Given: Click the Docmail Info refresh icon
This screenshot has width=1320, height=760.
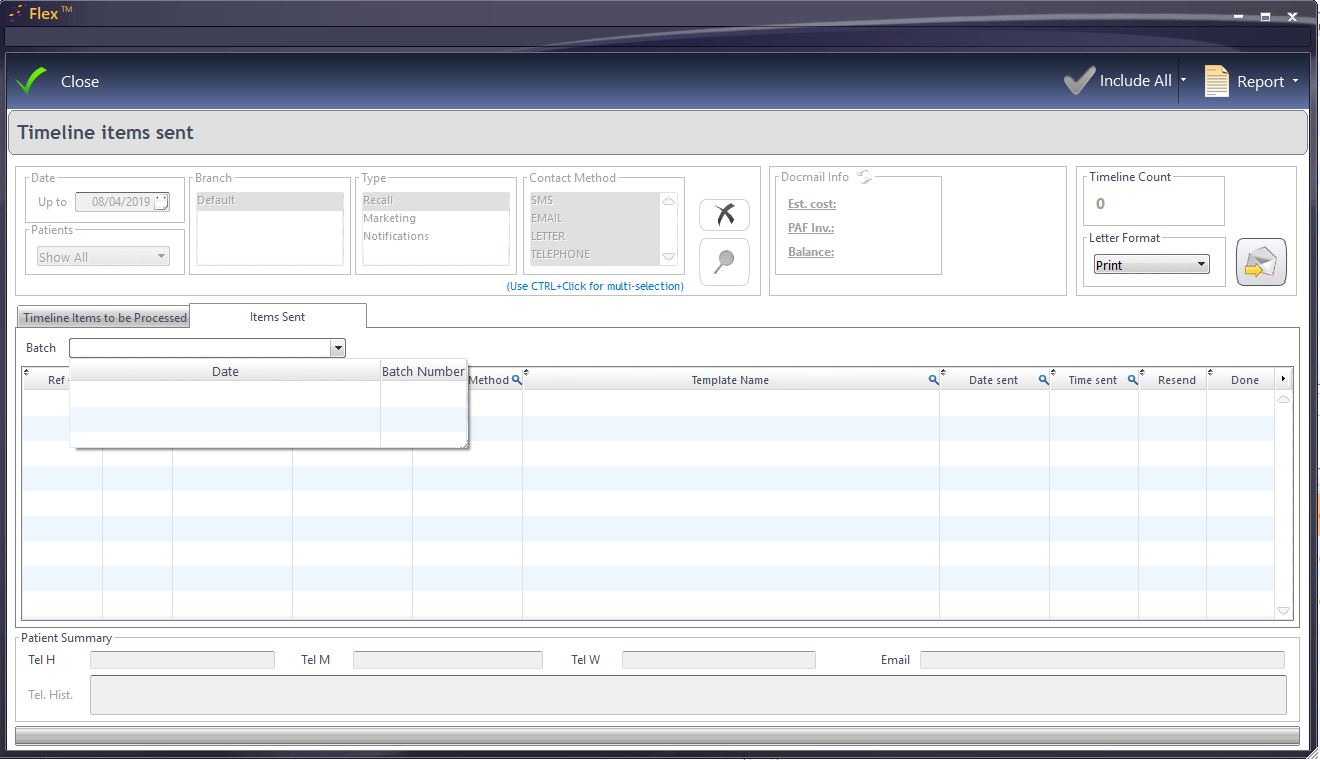Looking at the screenshot, I should [865, 177].
